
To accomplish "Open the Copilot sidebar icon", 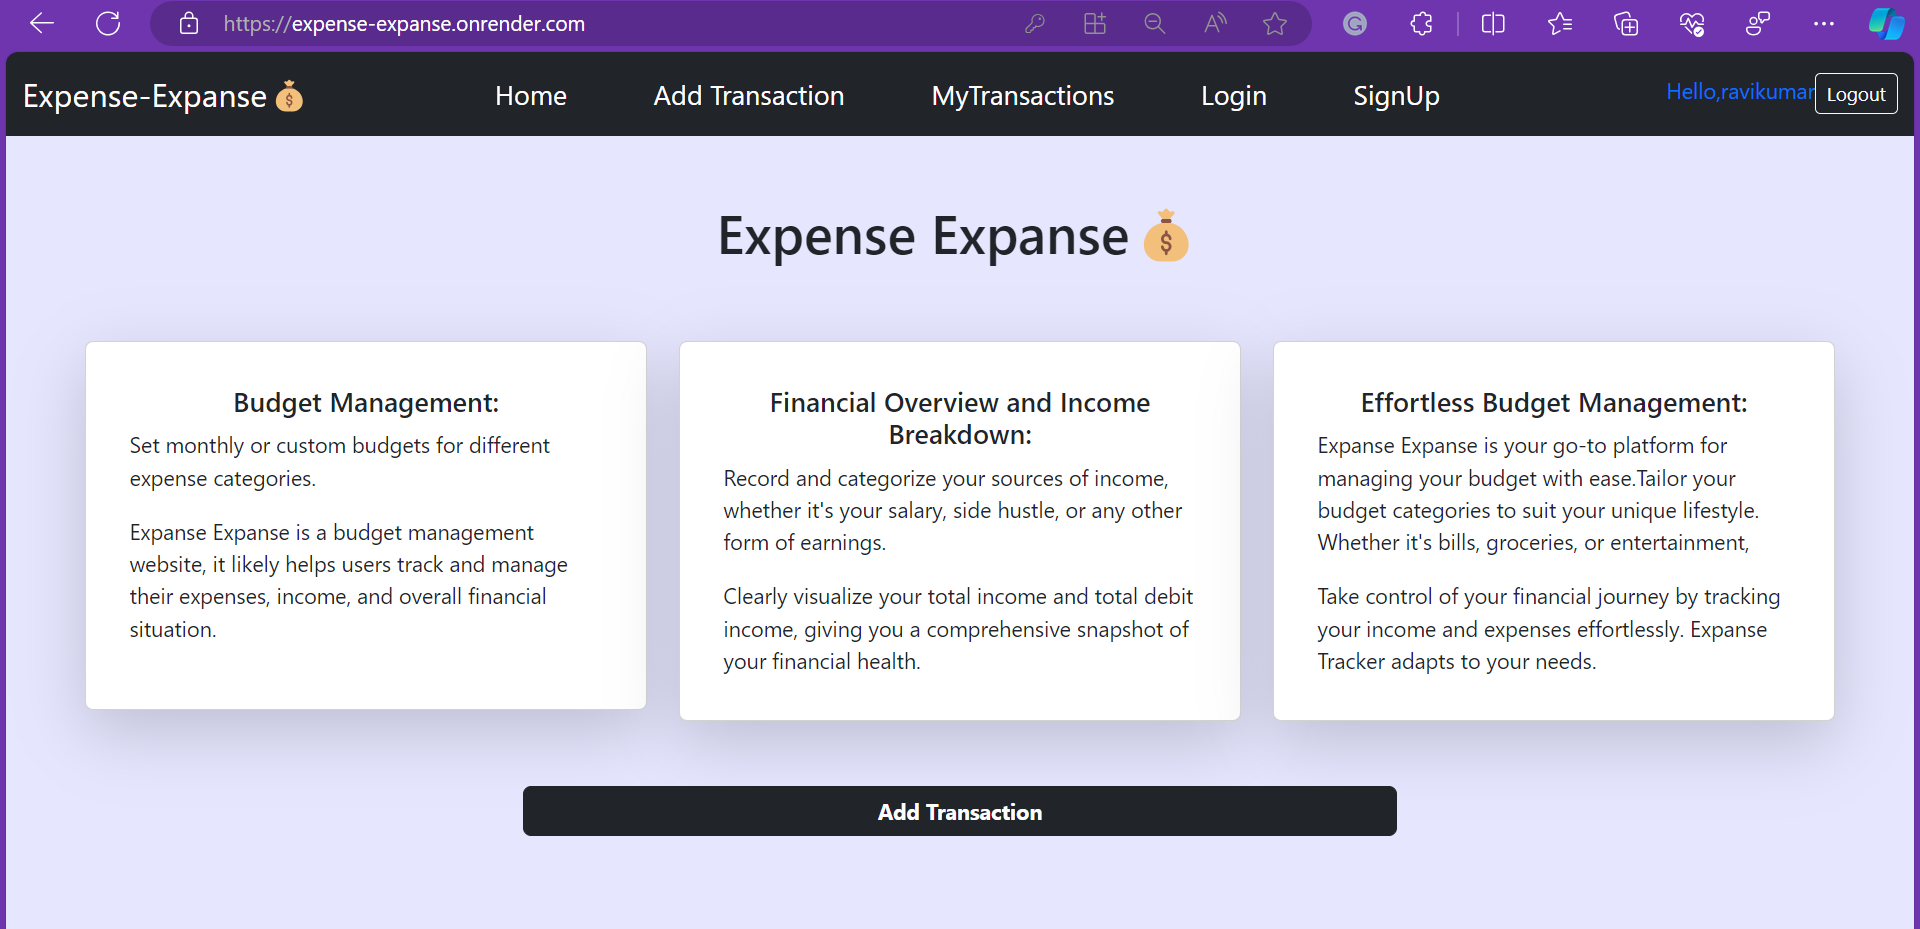I will coord(1886,23).
